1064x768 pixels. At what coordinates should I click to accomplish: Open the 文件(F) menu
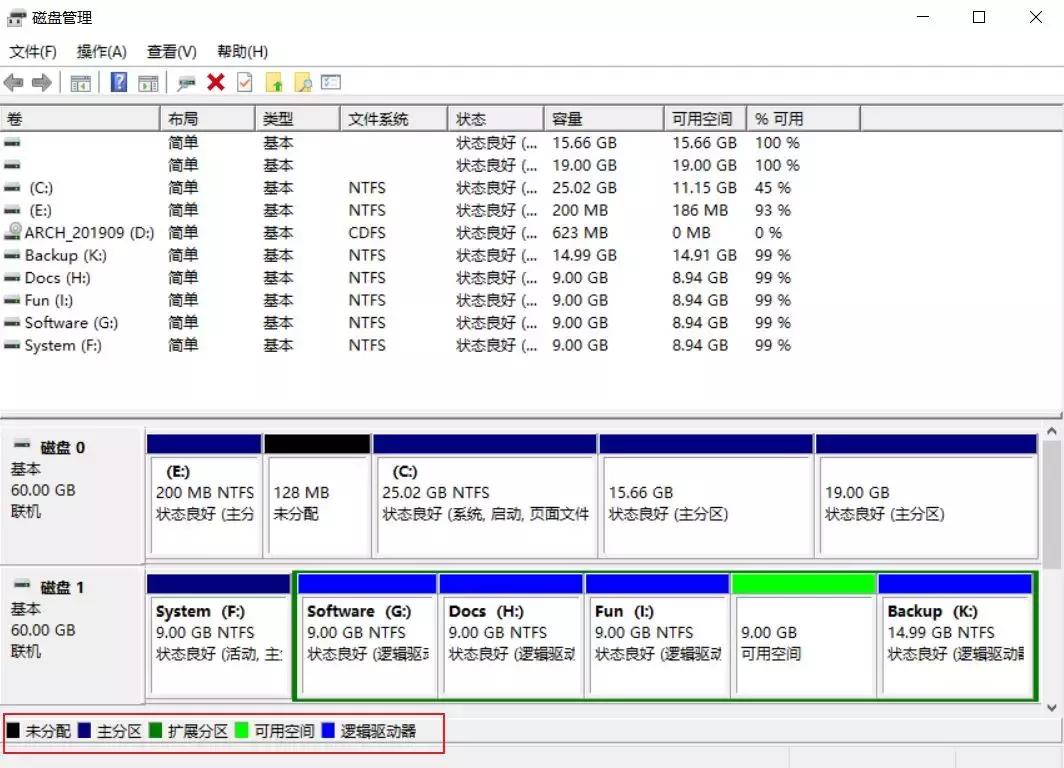click(x=32, y=51)
